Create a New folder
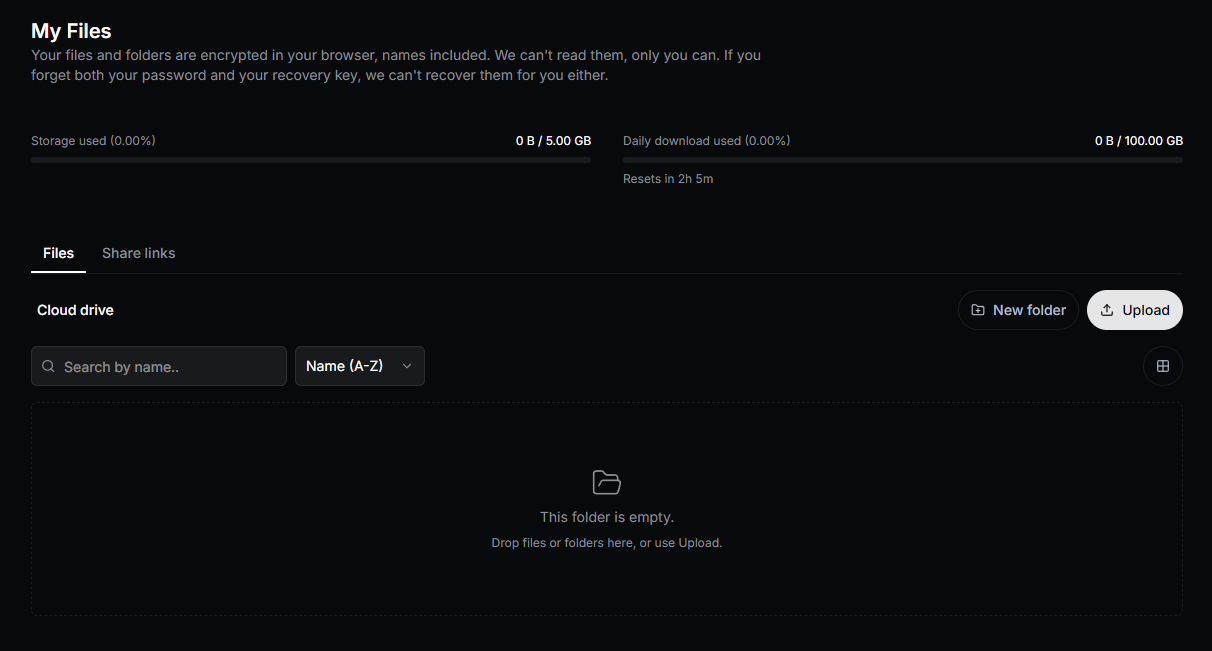This screenshot has width=1212, height=651. pos(1018,310)
